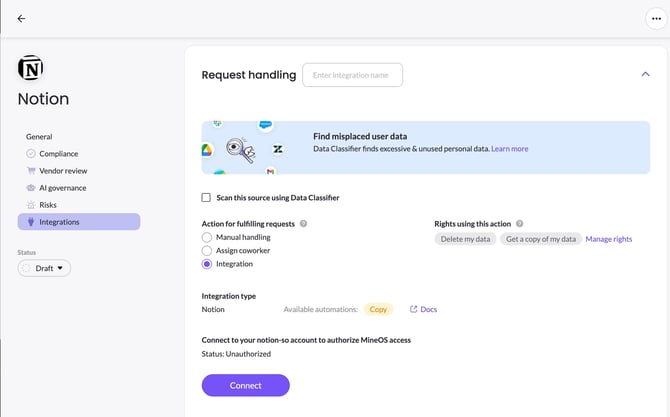Click the Notion logo icon
Screen dimensions: 670x417
pyautogui.click(x=30, y=68)
